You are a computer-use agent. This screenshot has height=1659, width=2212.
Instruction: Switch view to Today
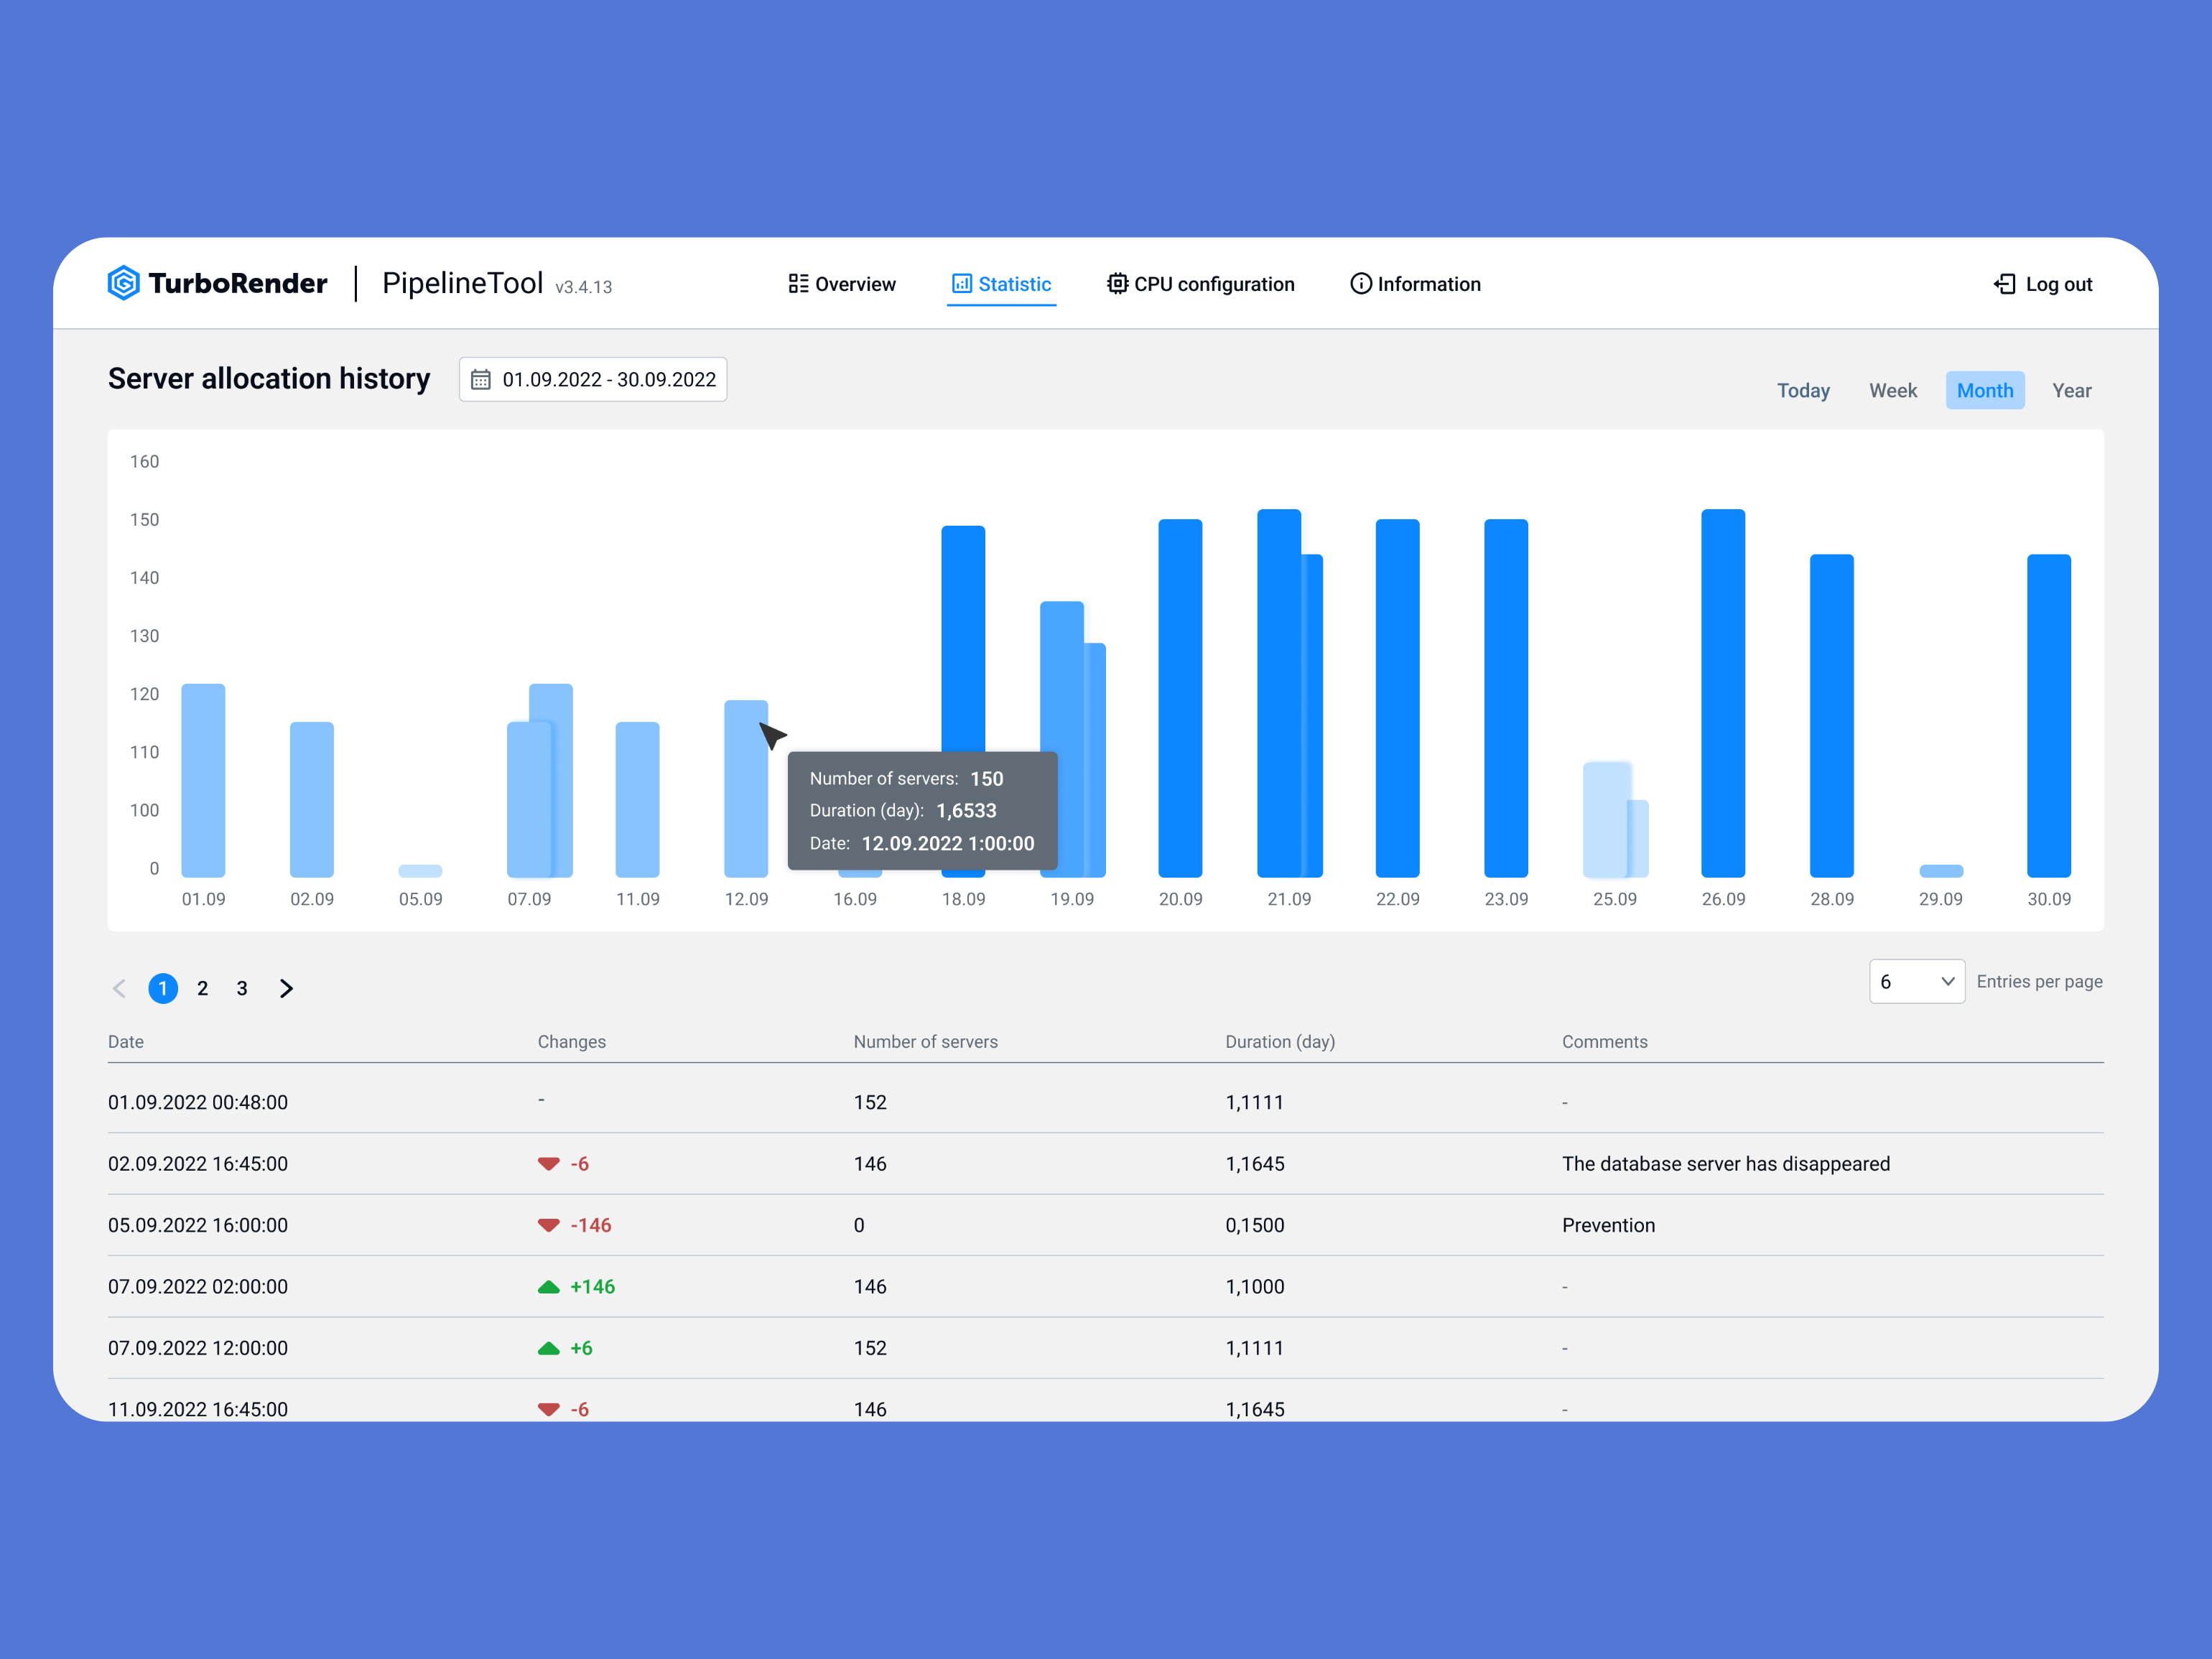tap(1803, 390)
